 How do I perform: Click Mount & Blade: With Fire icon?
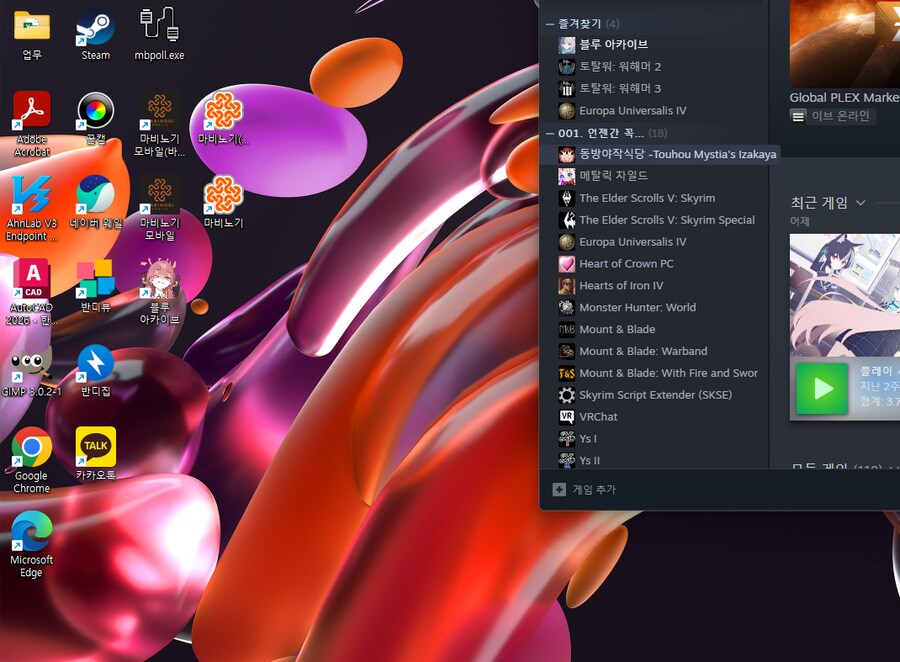pos(567,373)
